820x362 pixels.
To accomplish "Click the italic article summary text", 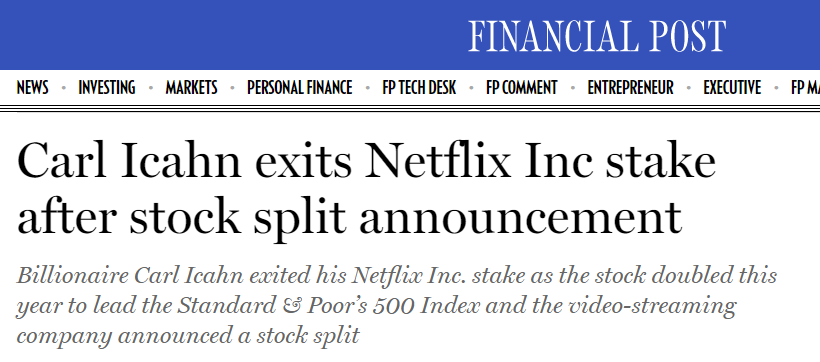I will [x=396, y=306].
